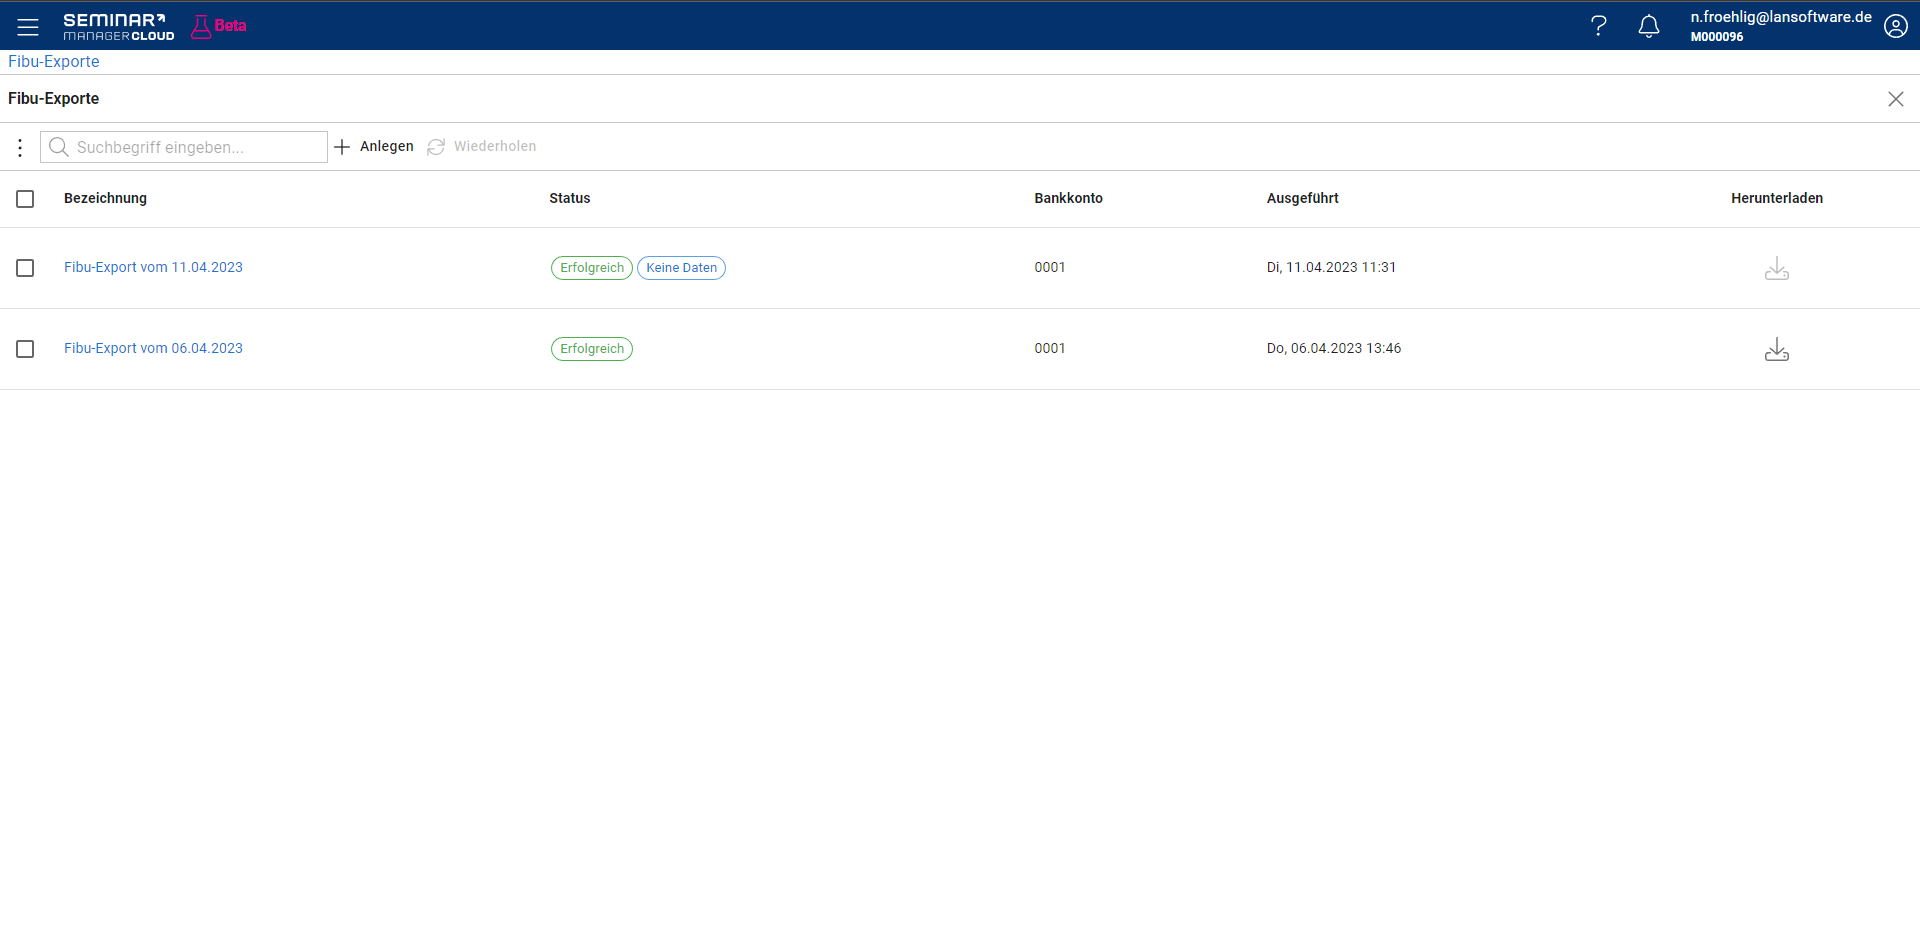Click the search magnifier icon

click(x=59, y=147)
